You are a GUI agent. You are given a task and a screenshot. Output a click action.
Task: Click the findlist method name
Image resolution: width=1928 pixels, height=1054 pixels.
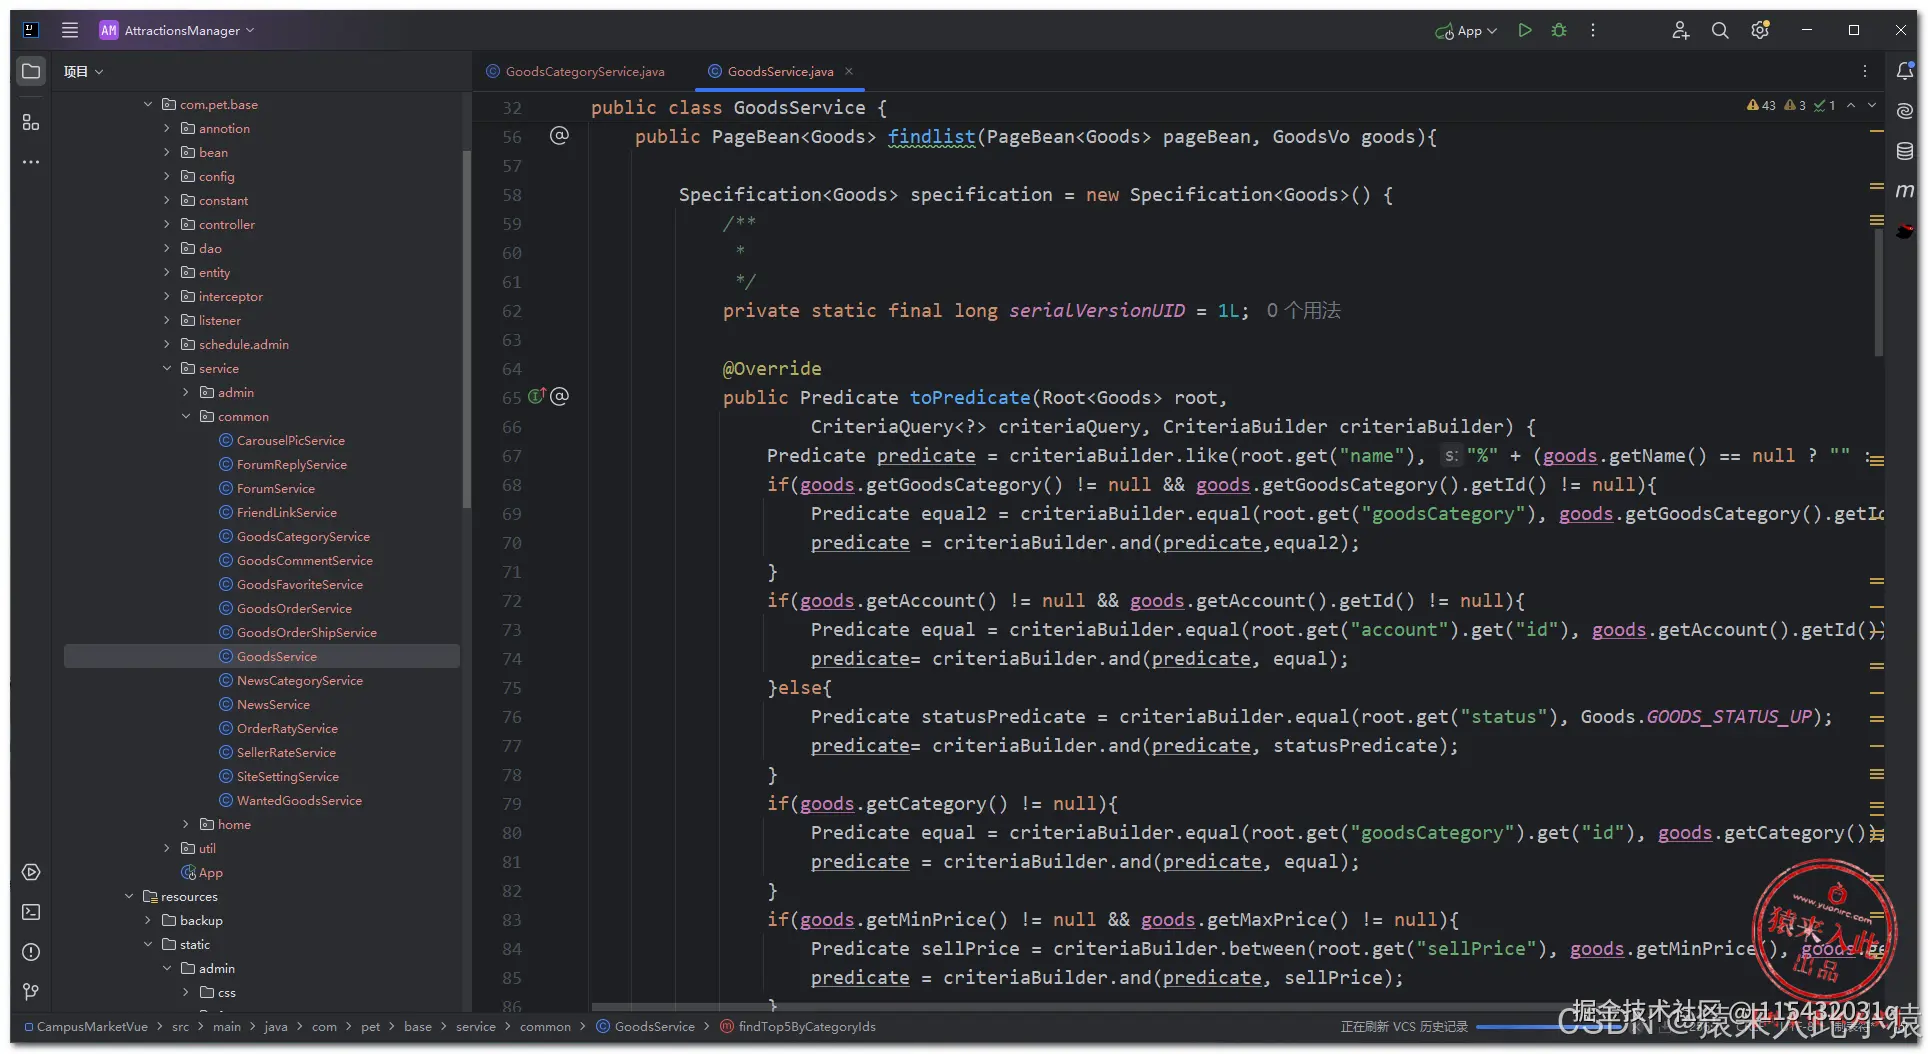[931, 137]
